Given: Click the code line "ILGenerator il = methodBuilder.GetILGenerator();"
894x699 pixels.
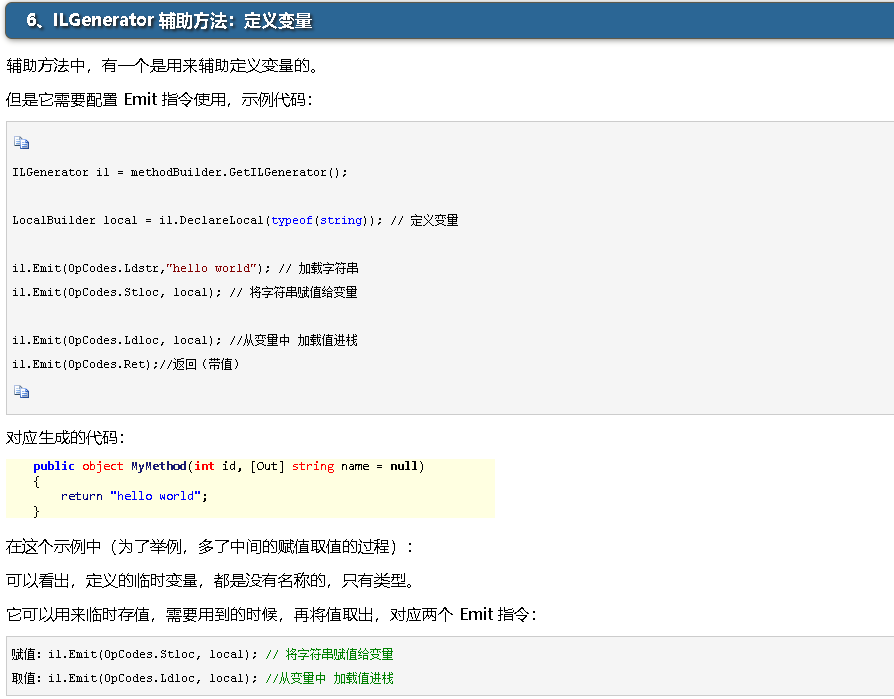Looking at the screenshot, I should (180, 172).
